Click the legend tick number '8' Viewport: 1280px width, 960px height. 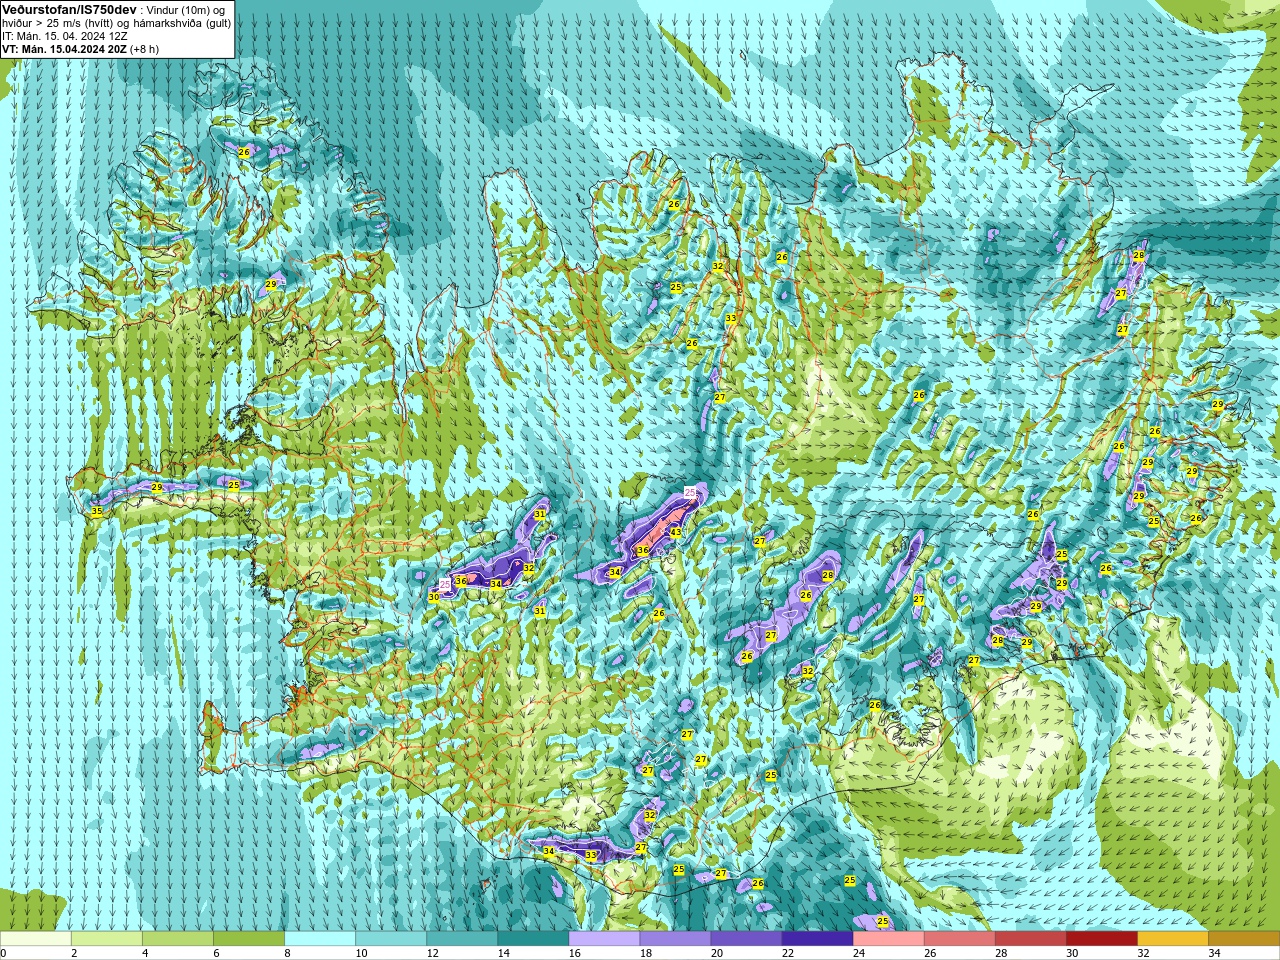tap(287, 953)
